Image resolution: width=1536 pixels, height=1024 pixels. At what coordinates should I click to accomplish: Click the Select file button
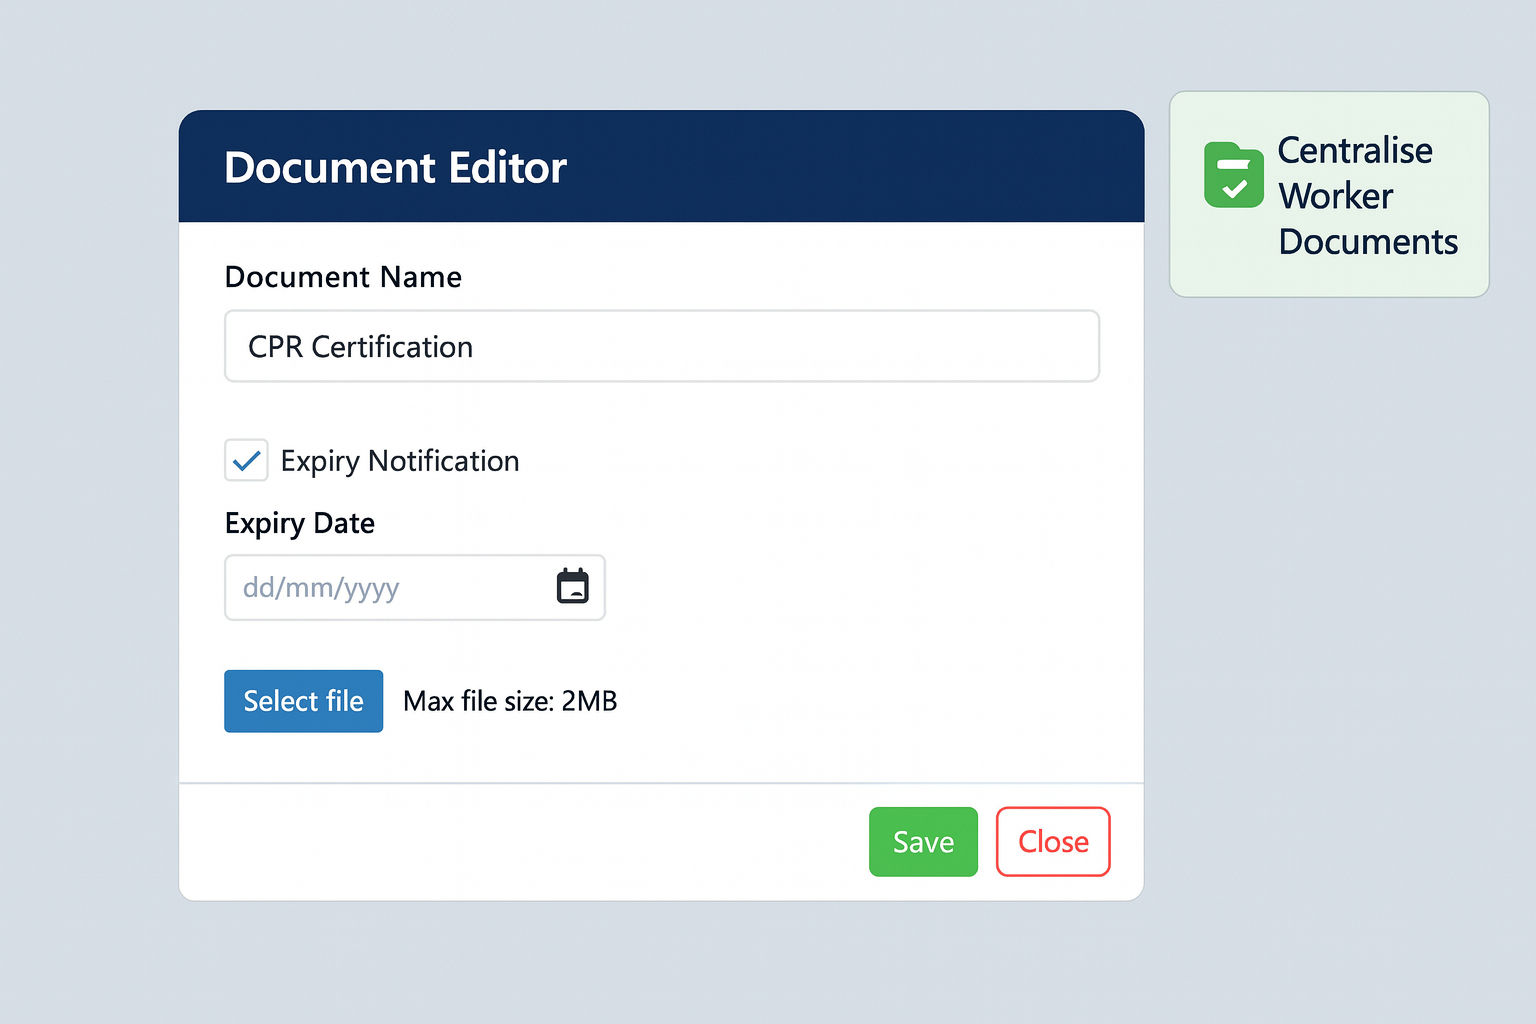(x=303, y=701)
